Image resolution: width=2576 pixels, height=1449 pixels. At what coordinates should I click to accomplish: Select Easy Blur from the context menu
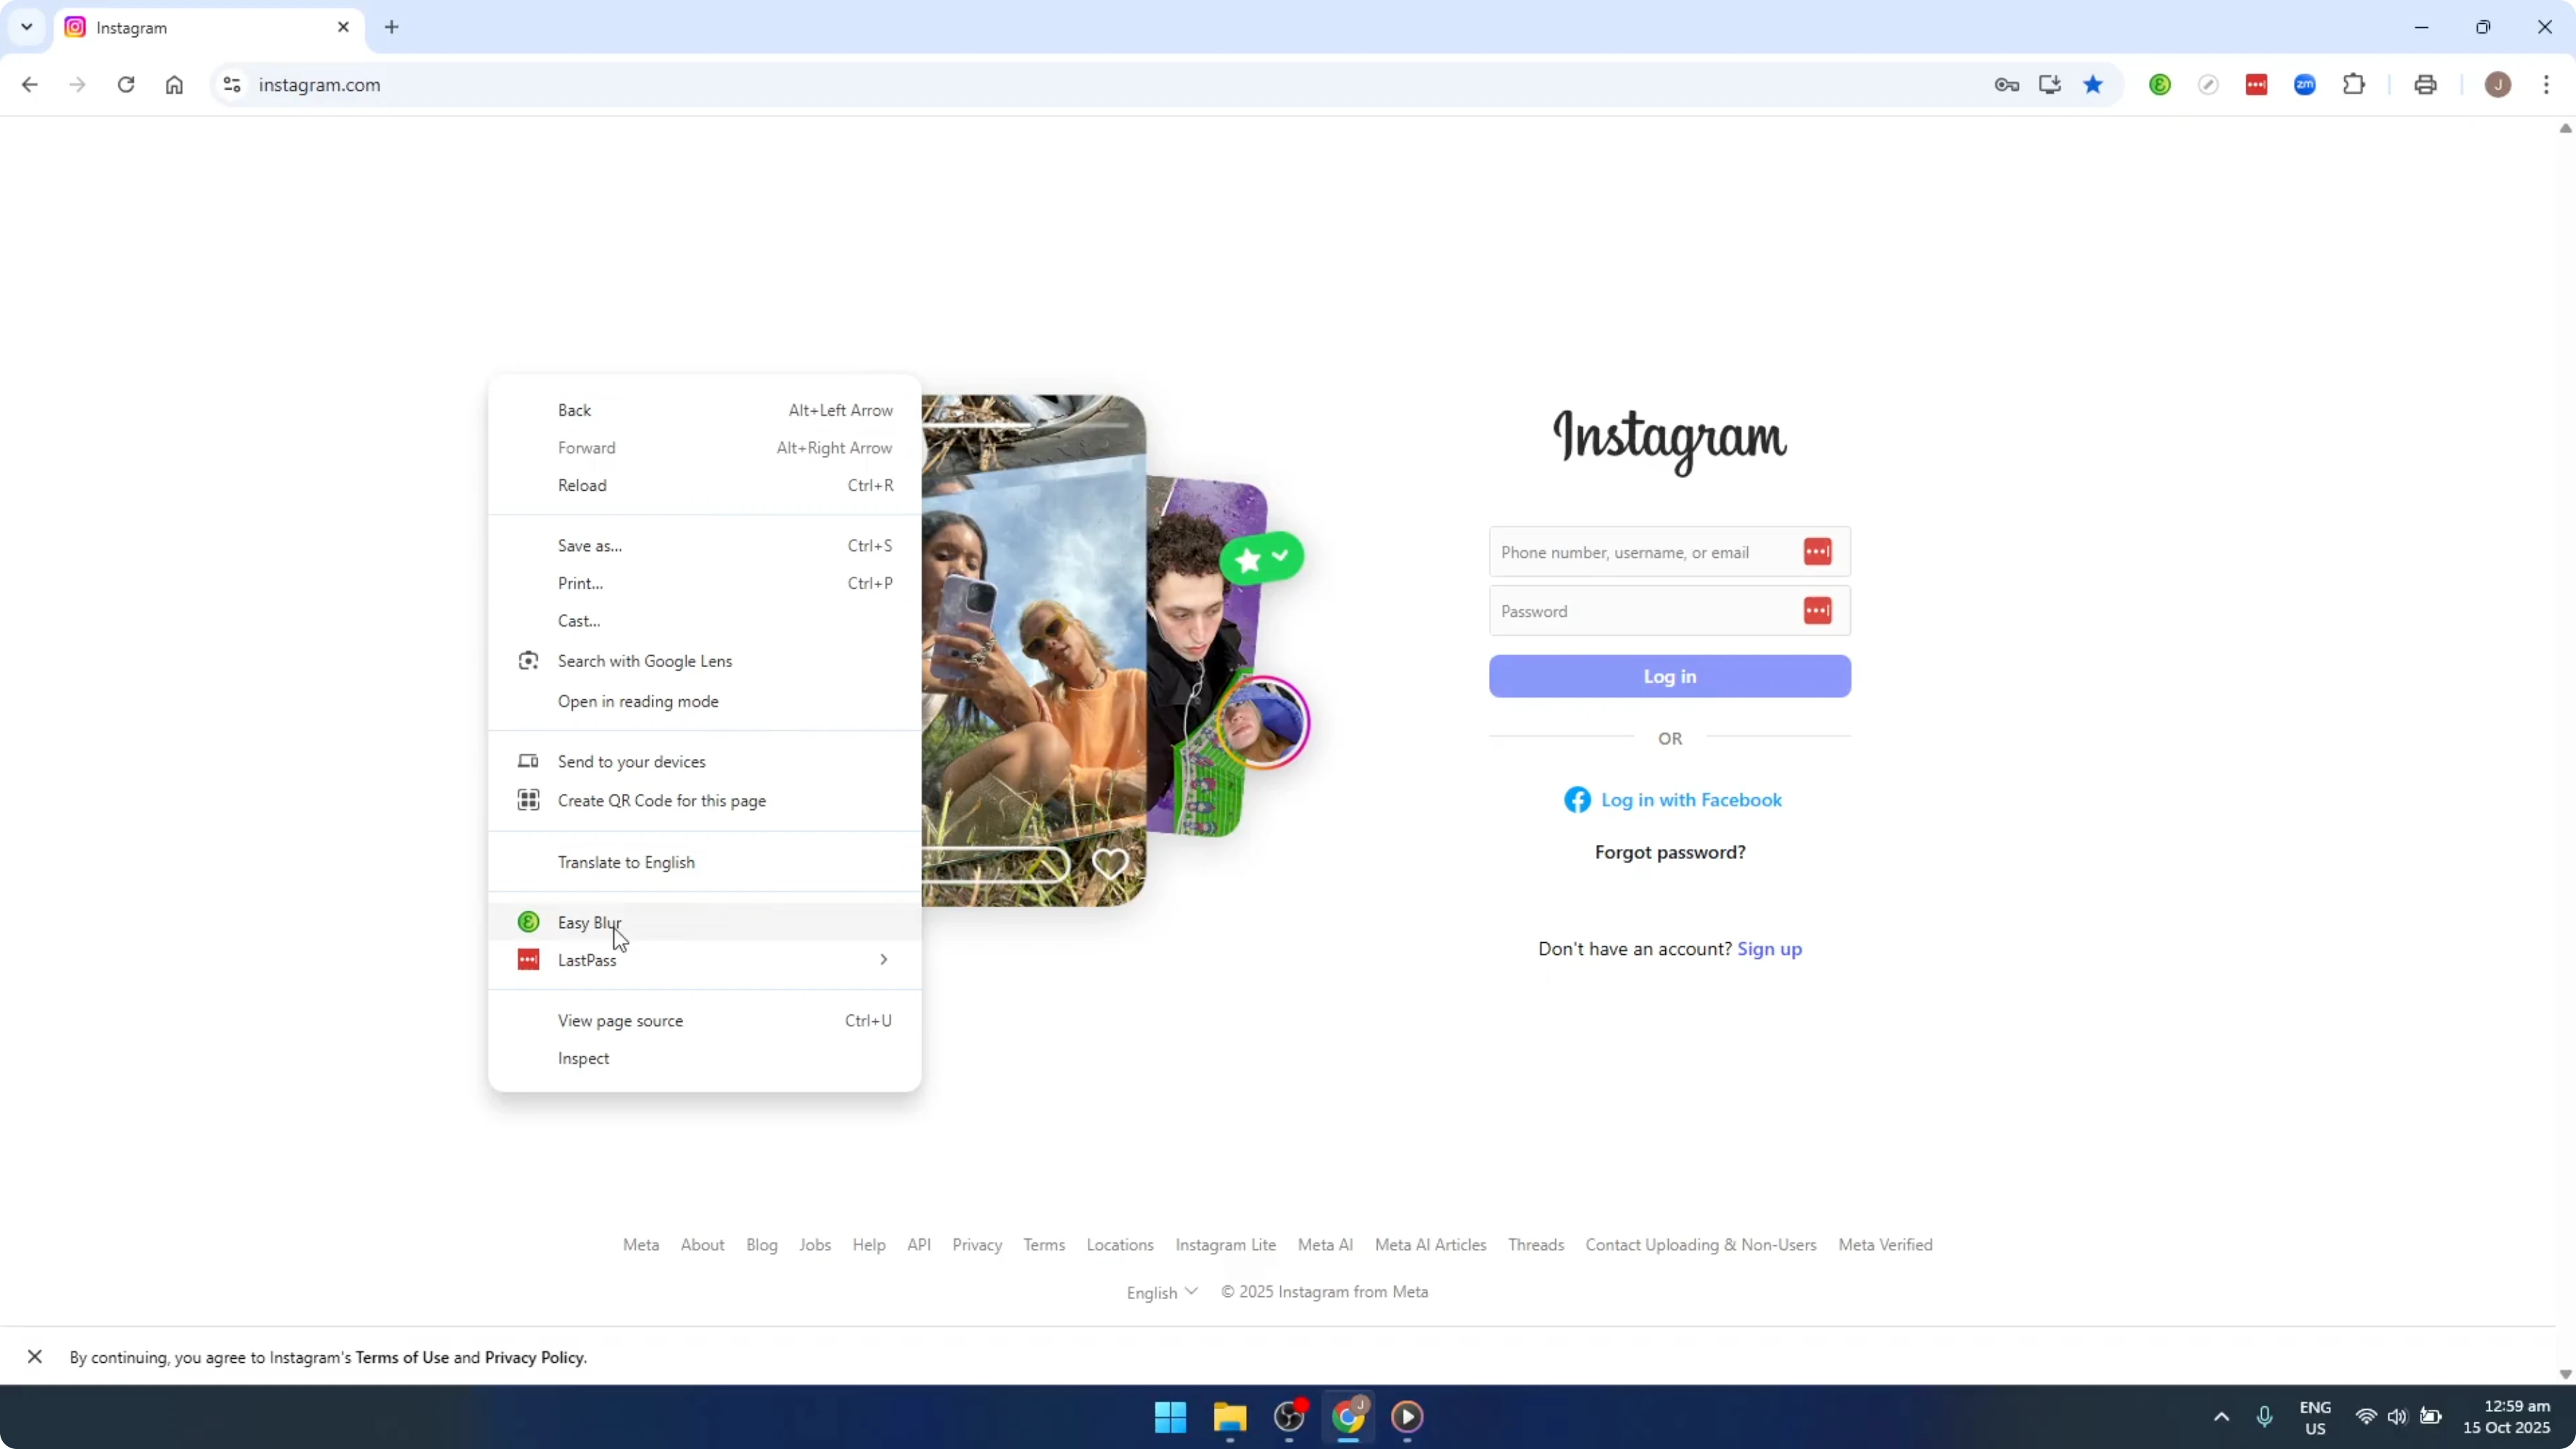click(589, 921)
